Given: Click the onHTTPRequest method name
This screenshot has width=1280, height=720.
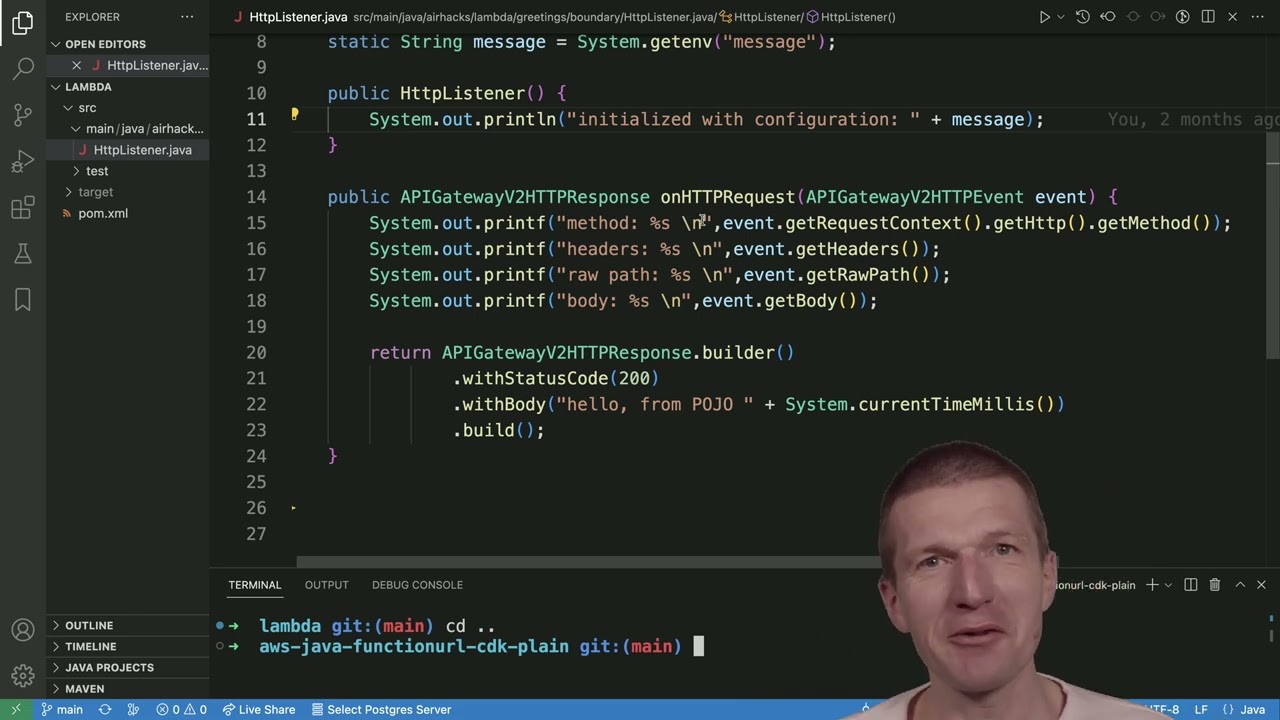Looking at the screenshot, I should click(727, 197).
